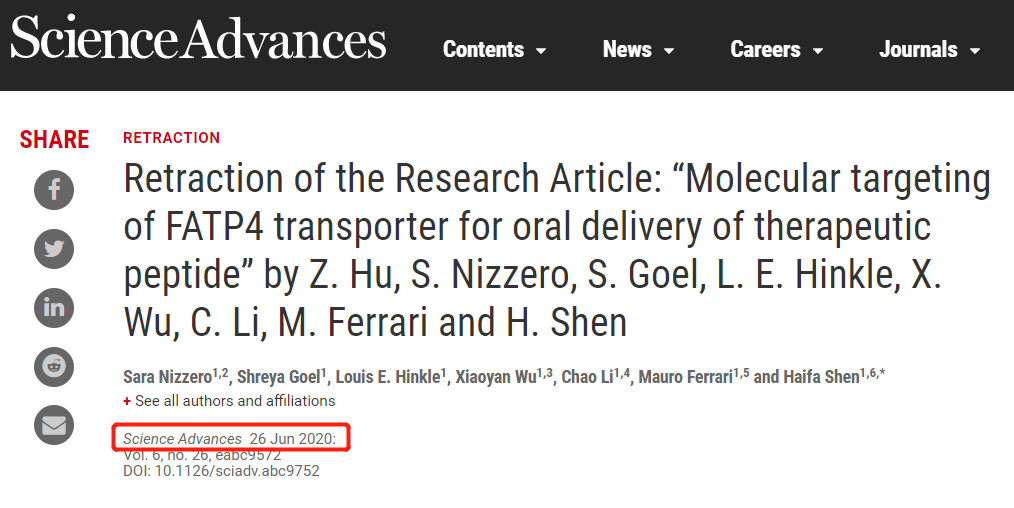This screenshot has height=508, width=1014.
Task: Open the Science Advances homepage logo
Action: click(x=198, y=37)
